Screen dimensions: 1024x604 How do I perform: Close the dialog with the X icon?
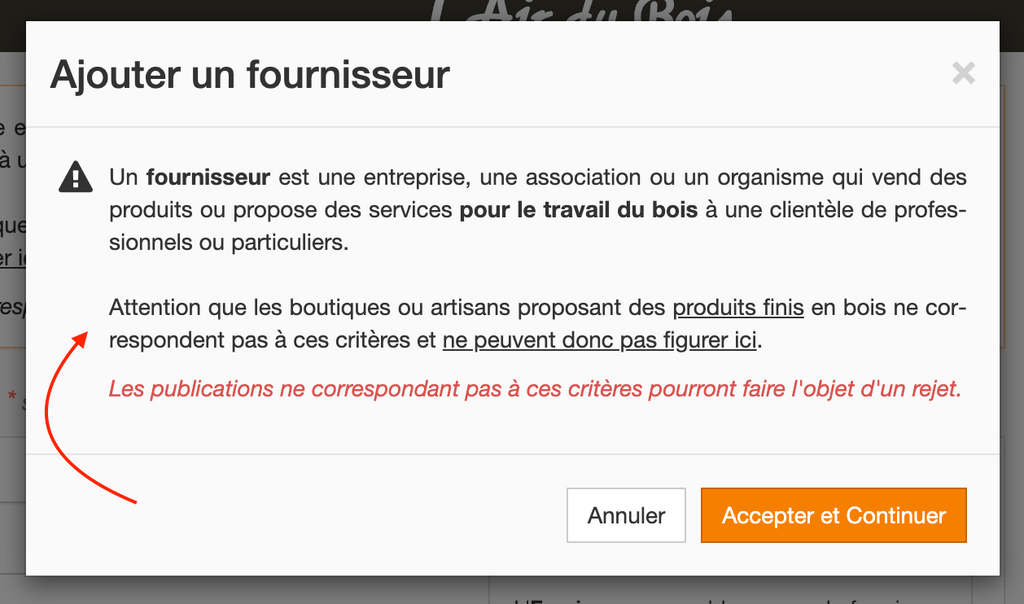pyautogui.click(x=963, y=73)
